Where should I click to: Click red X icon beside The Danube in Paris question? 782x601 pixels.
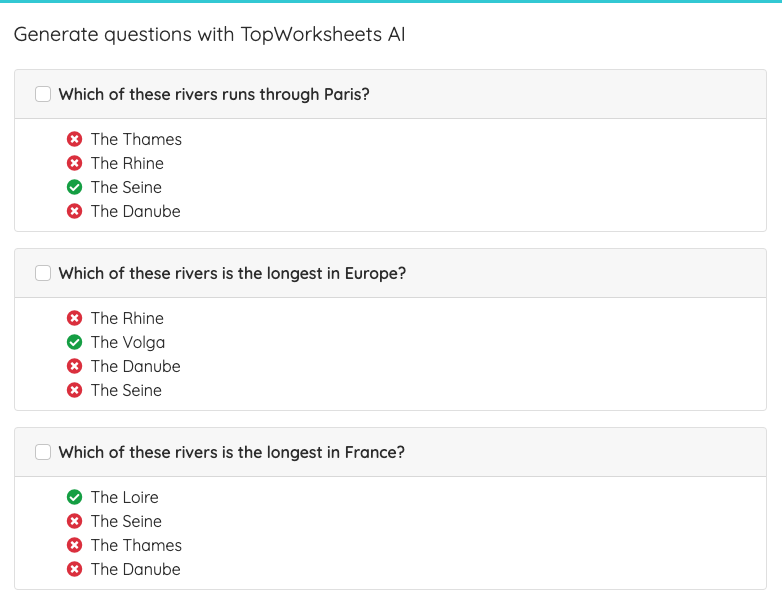tap(74, 211)
